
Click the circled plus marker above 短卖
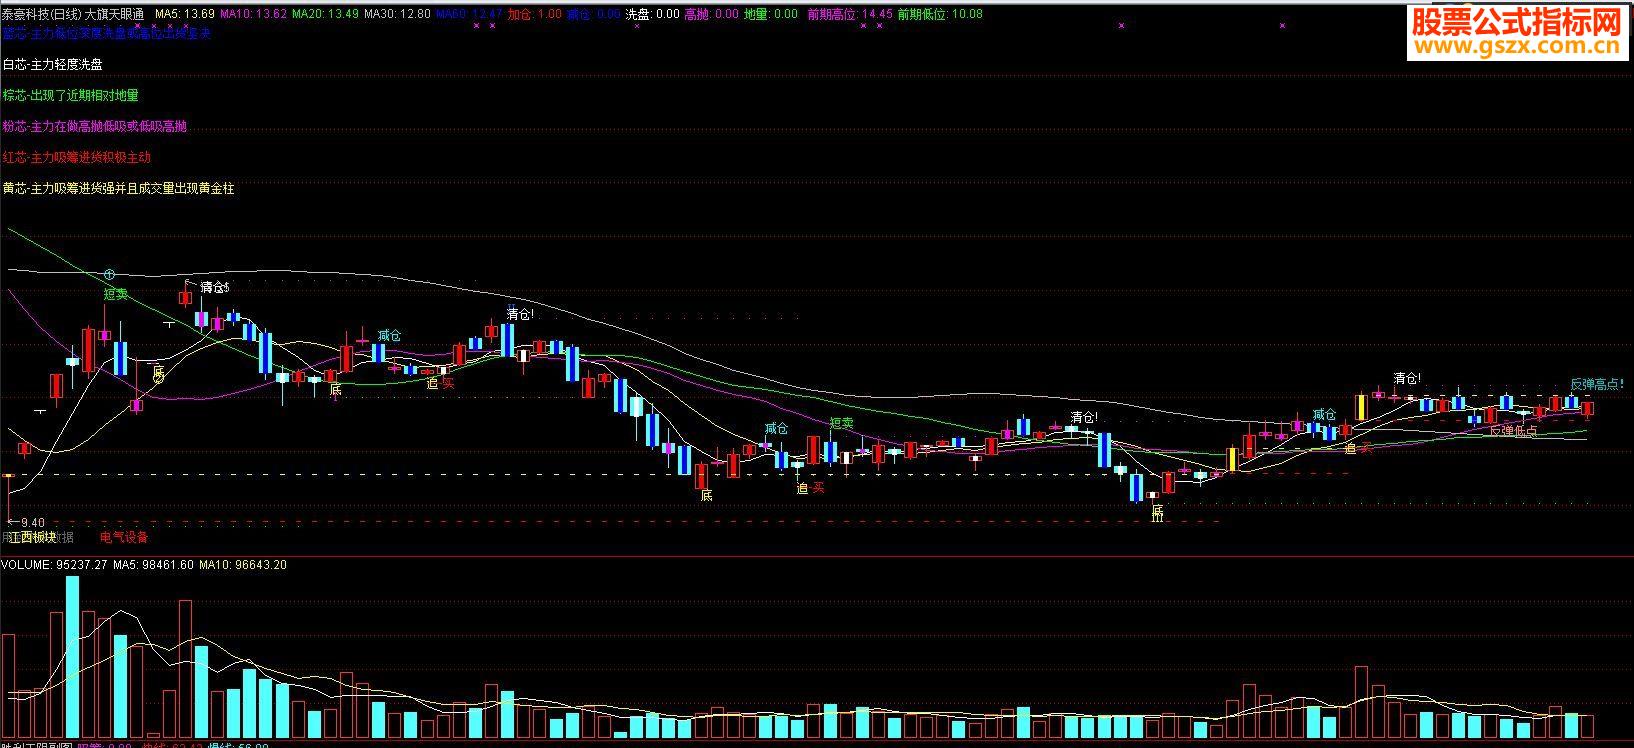pos(109,274)
